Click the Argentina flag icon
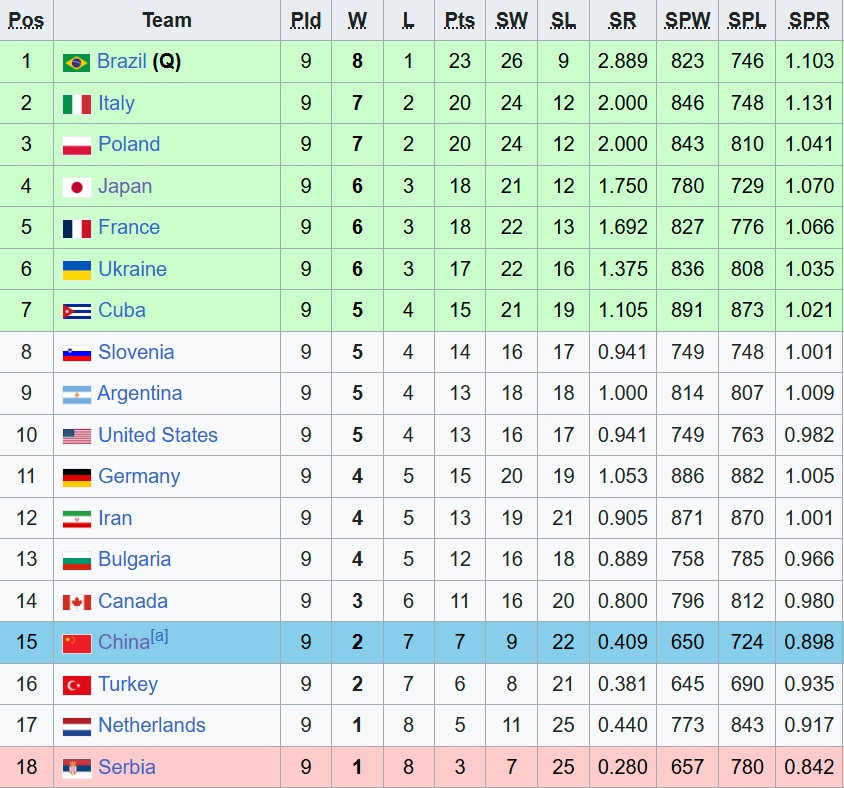 (76, 395)
